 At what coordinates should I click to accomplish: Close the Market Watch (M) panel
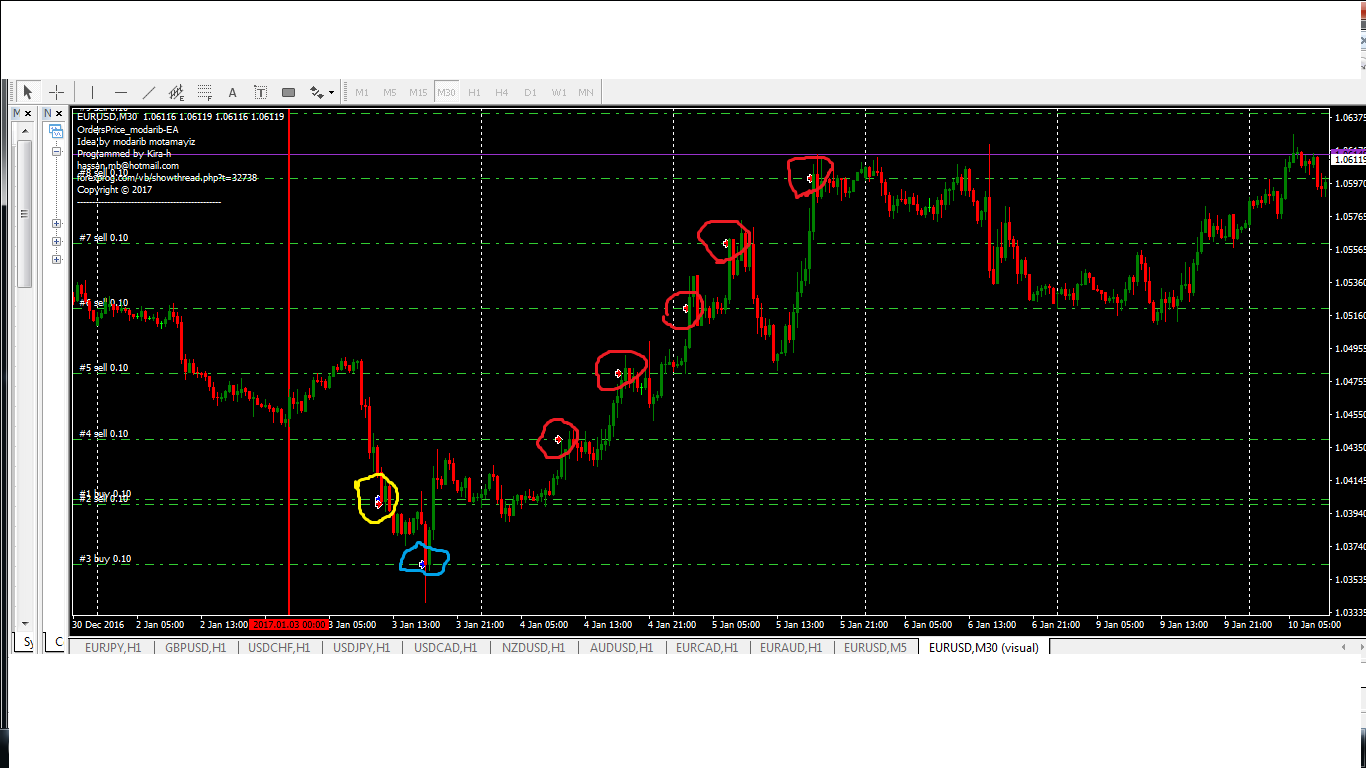pyautogui.click(x=28, y=114)
